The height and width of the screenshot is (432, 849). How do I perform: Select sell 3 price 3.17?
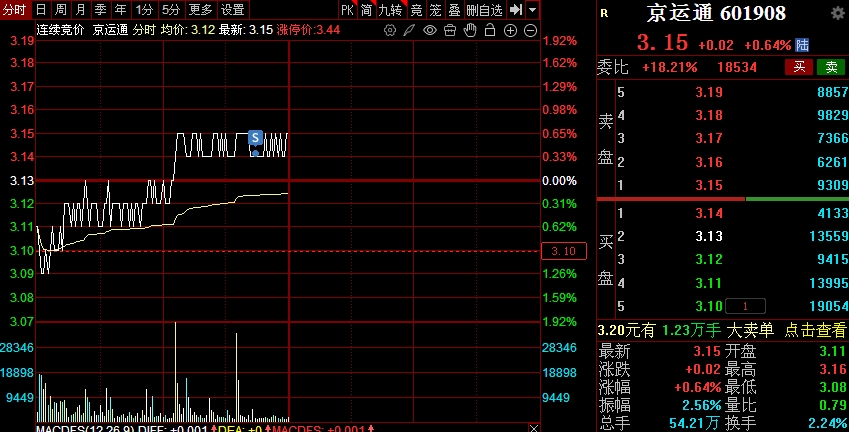point(709,139)
